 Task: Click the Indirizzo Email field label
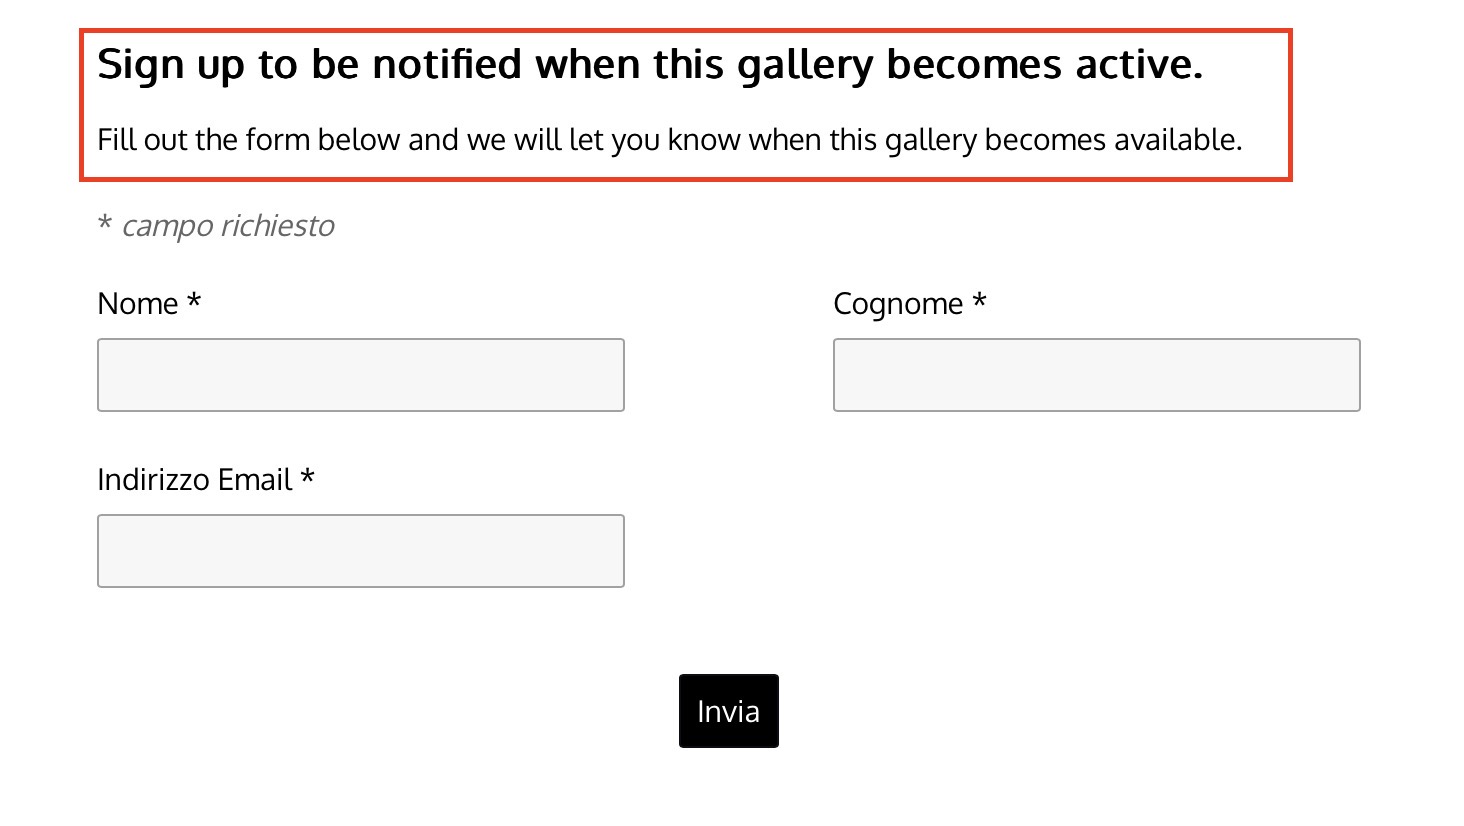195,480
